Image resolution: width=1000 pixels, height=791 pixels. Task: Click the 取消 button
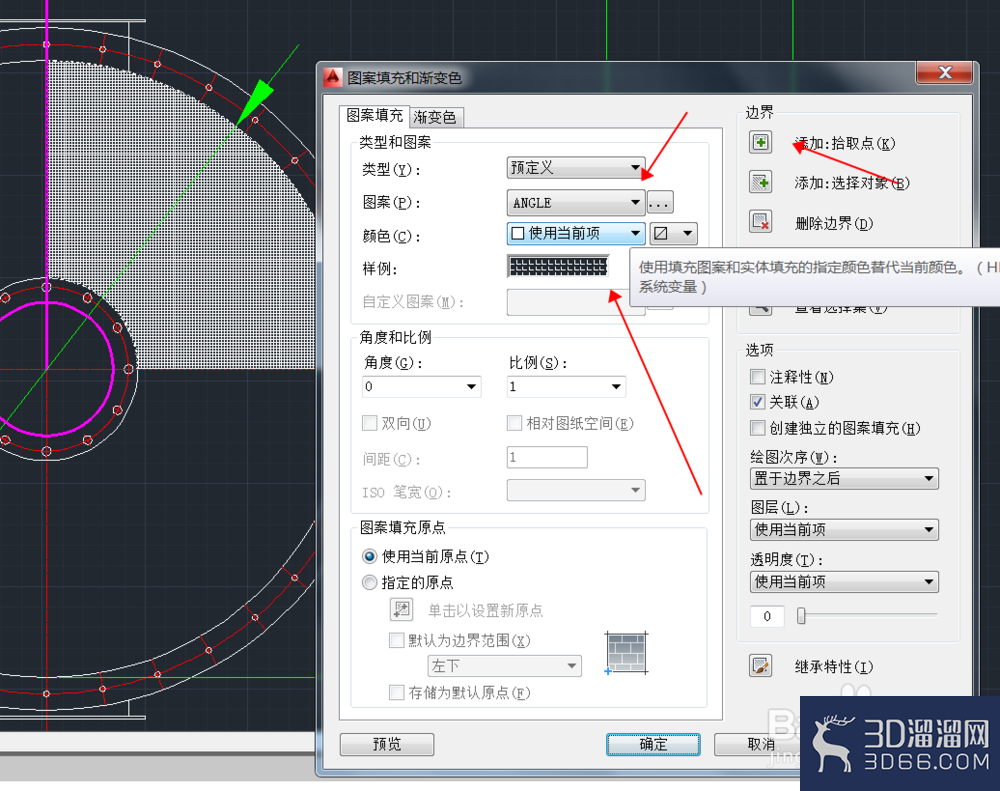point(760,744)
